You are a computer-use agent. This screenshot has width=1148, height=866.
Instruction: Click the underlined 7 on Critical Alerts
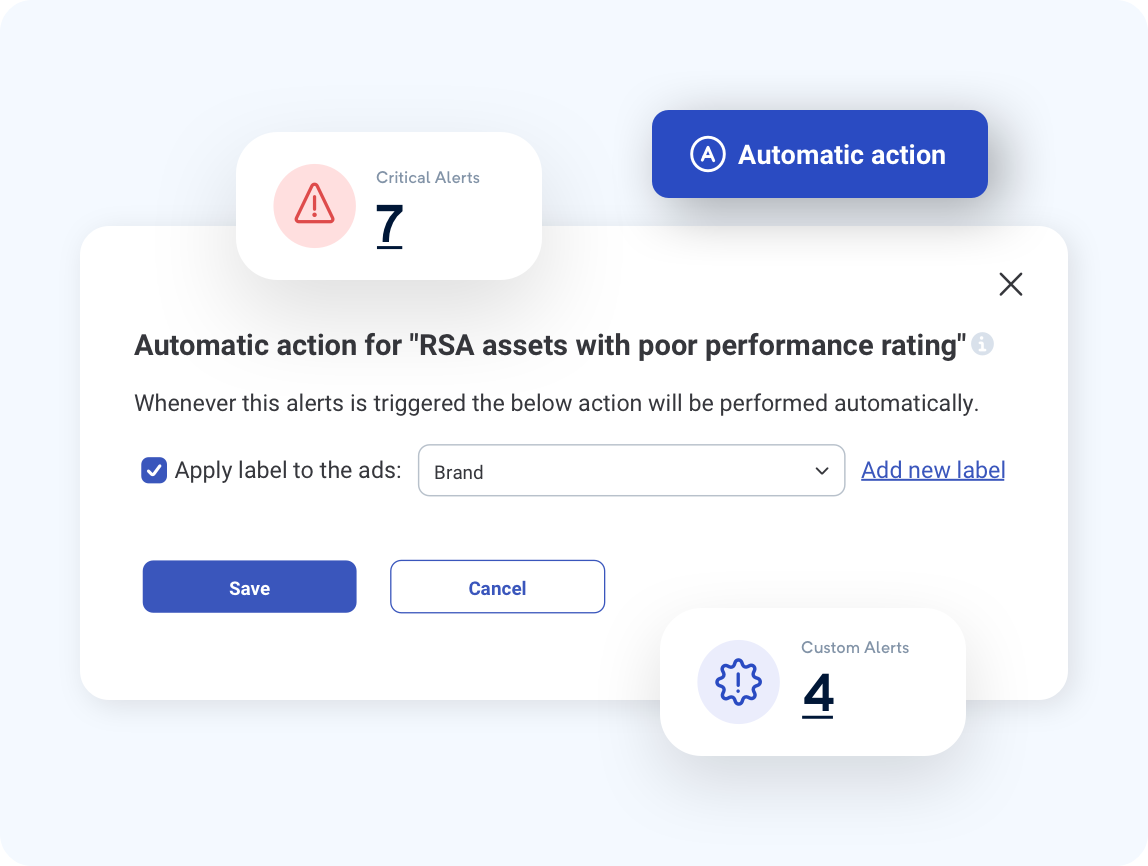pos(390,227)
